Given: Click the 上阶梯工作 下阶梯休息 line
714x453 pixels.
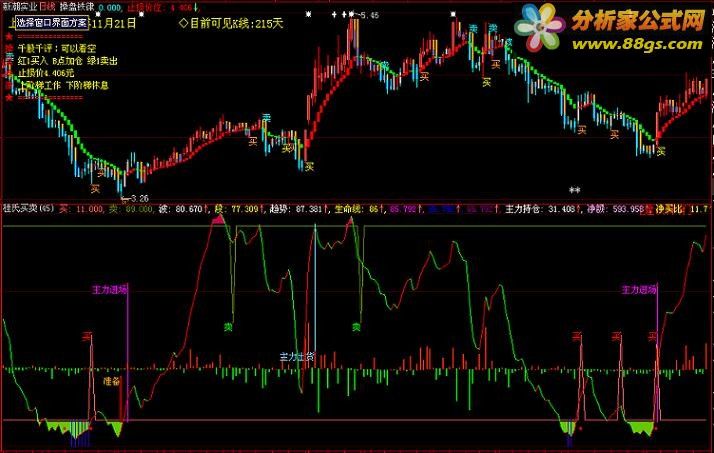Looking at the screenshot, I should pyautogui.click(x=64, y=85).
